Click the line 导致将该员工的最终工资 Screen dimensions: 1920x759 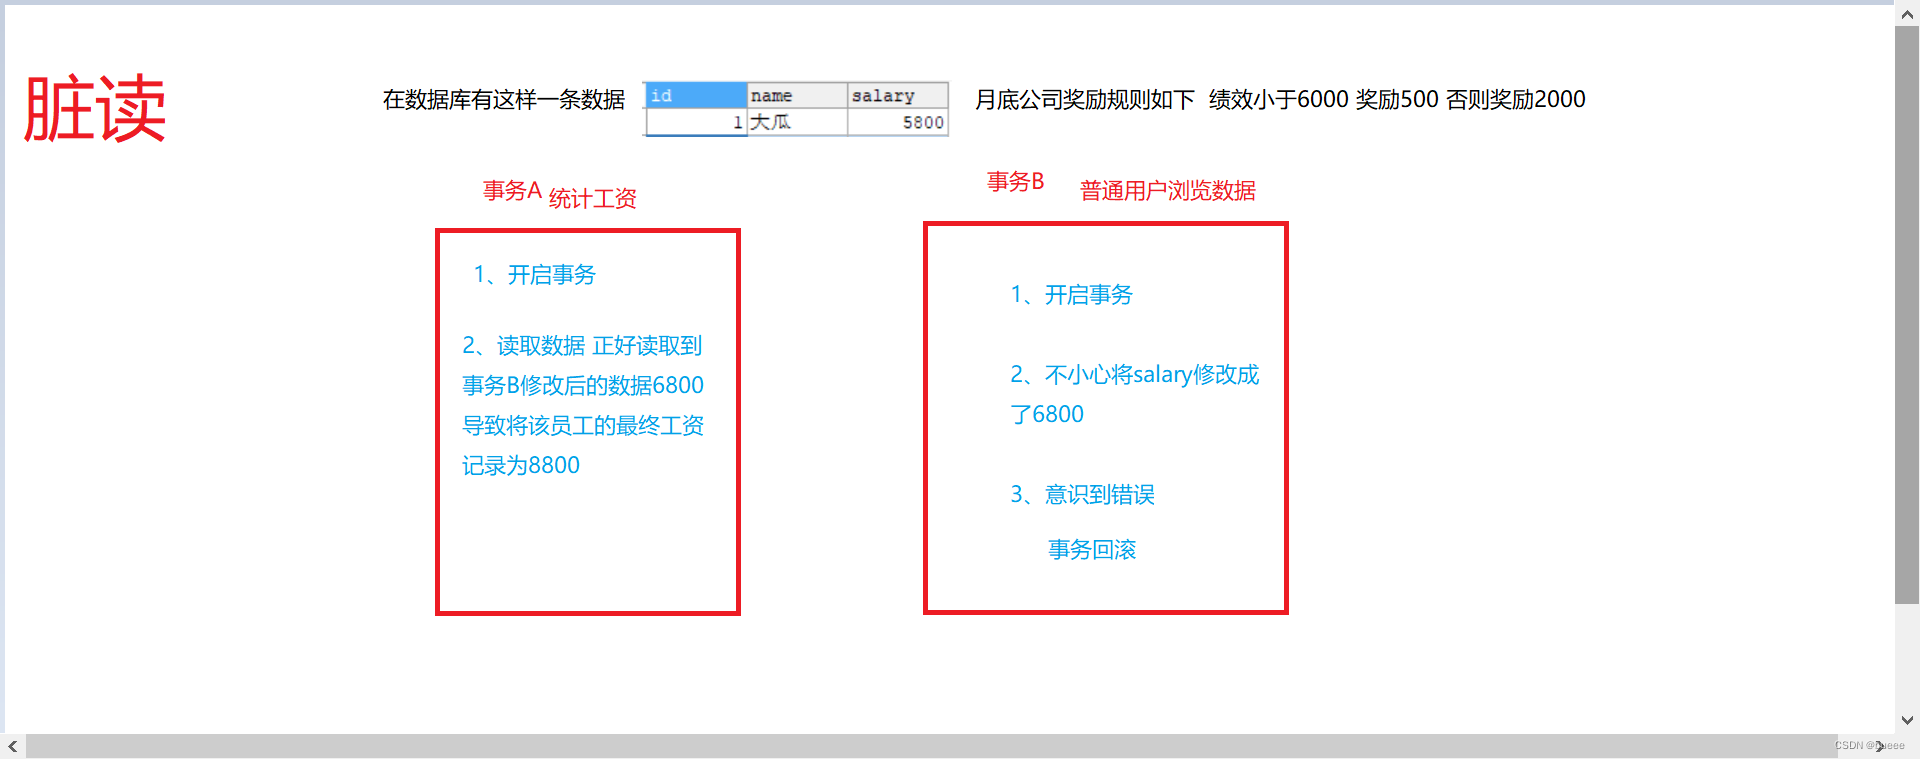click(583, 425)
